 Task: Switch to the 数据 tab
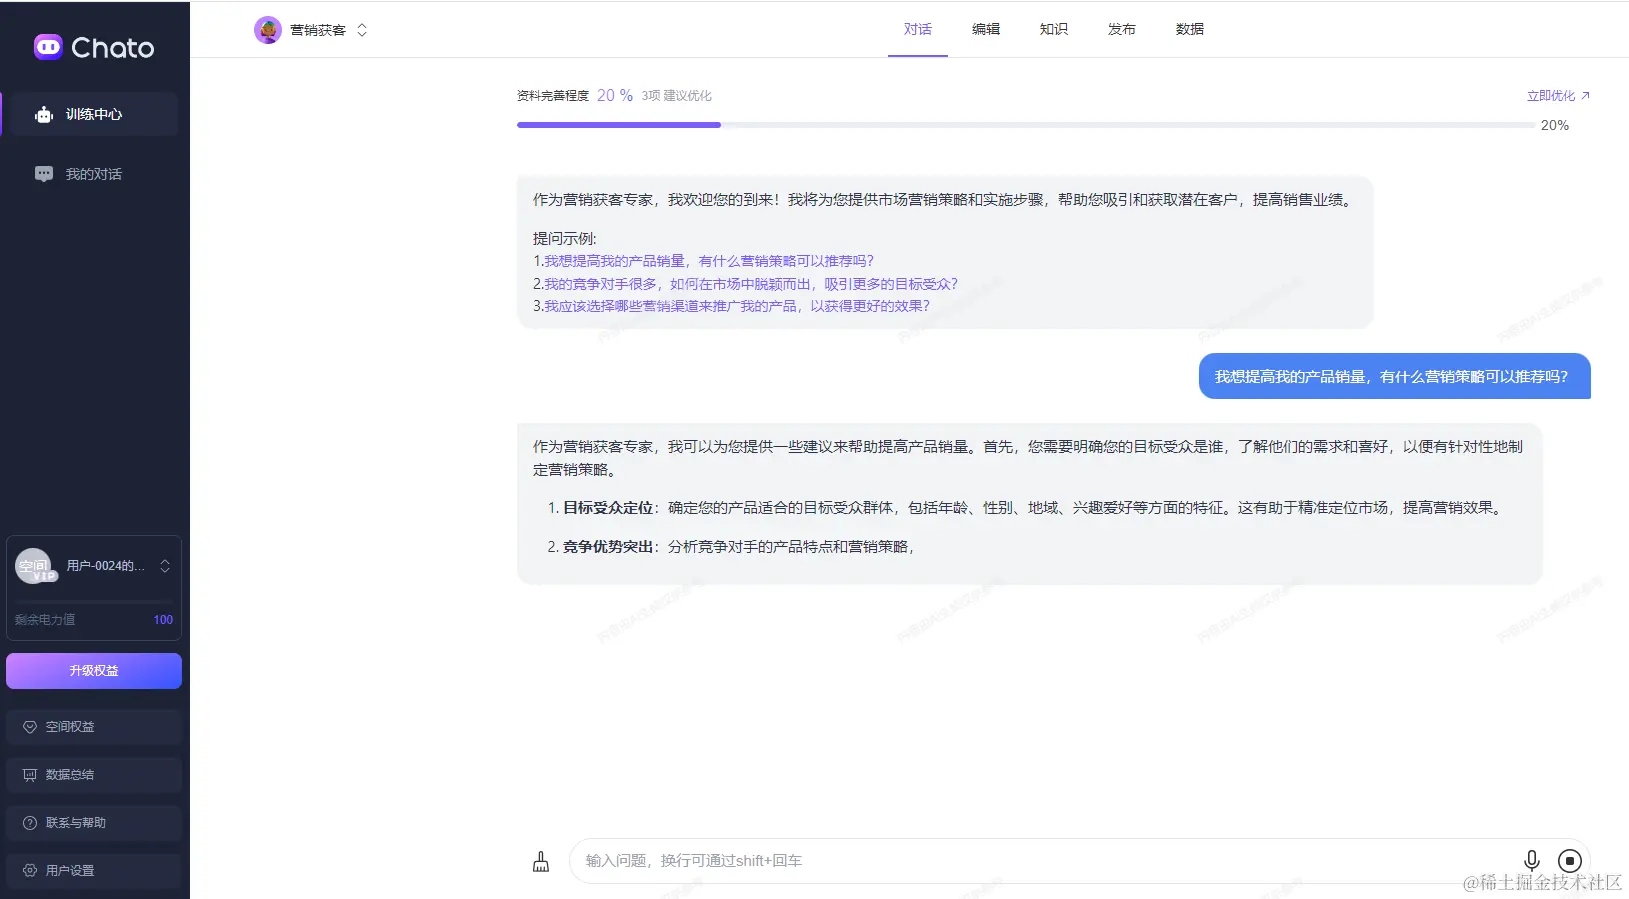[x=1190, y=29]
